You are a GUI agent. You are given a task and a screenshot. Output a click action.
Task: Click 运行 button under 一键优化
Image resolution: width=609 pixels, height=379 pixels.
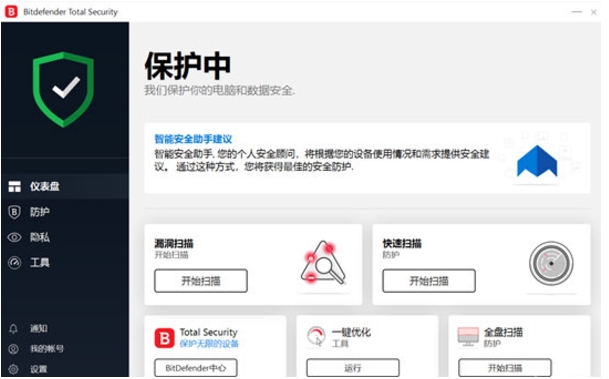click(353, 368)
